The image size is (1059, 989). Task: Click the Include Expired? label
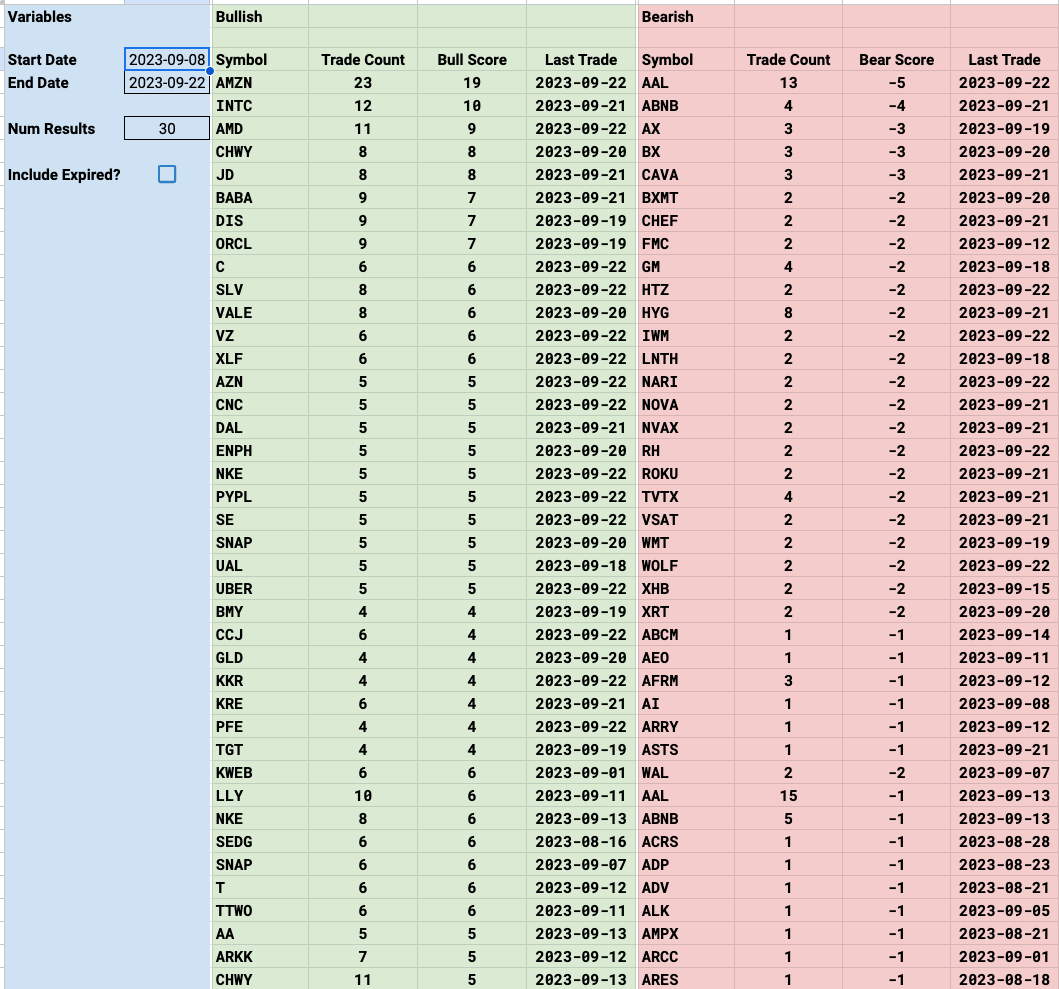pyautogui.click(x=64, y=174)
